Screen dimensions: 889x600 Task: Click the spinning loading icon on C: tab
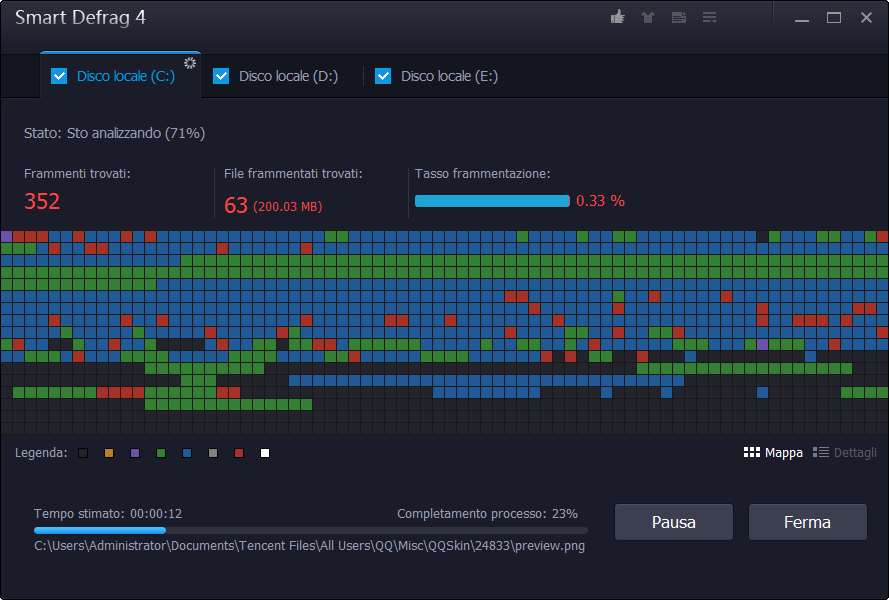[x=189, y=64]
